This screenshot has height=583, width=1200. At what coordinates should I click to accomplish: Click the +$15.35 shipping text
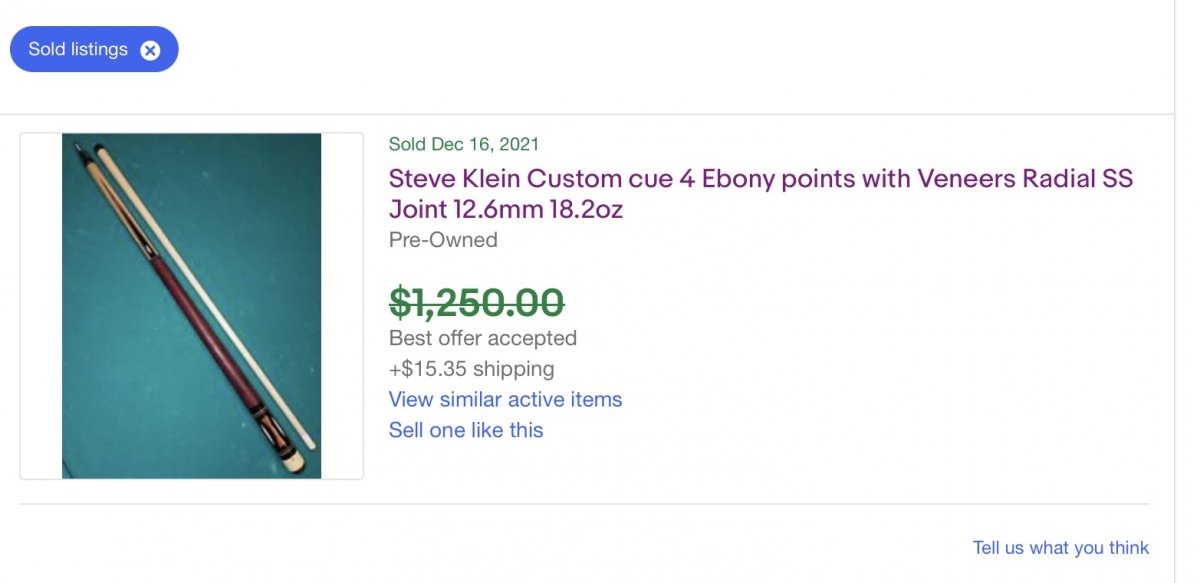click(x=471, y=369)
